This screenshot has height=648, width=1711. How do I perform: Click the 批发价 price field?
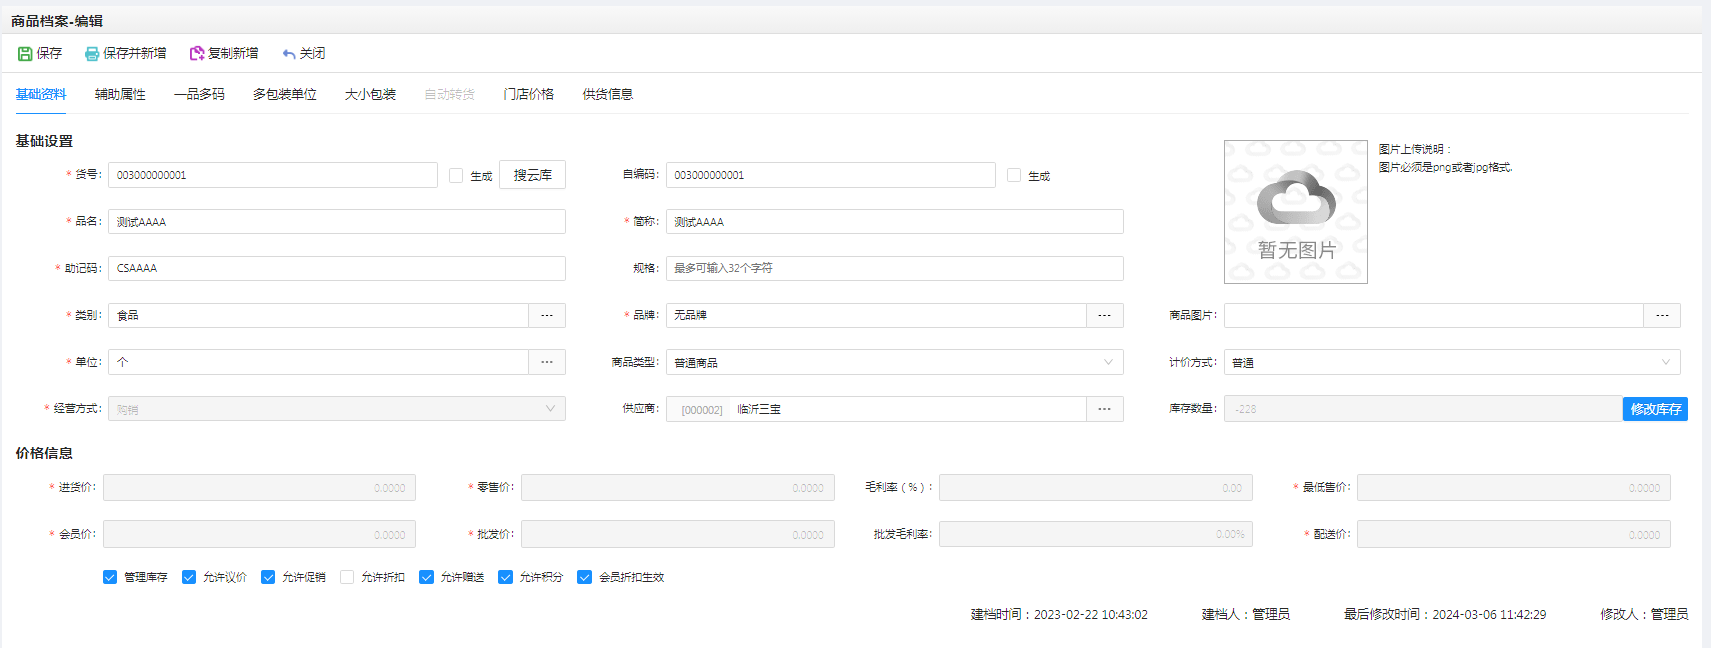coord(677,534)
